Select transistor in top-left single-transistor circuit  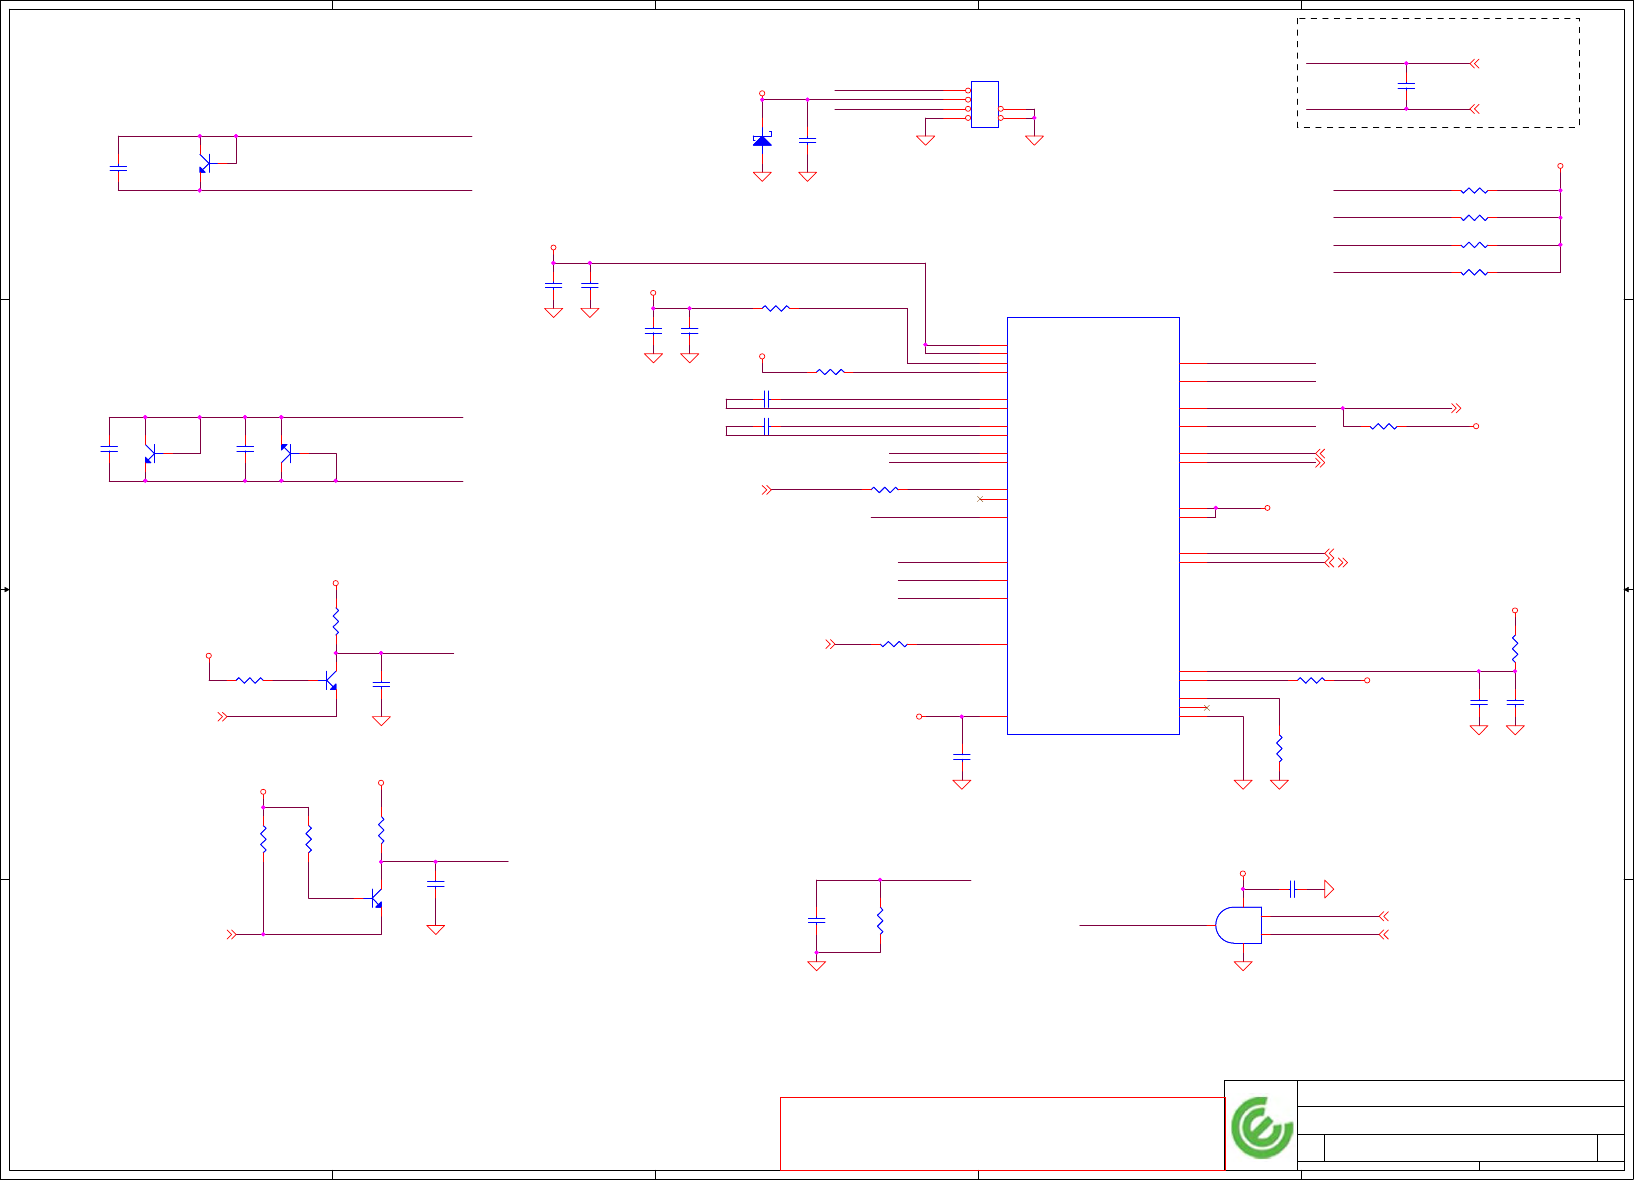tap(204, 163)
